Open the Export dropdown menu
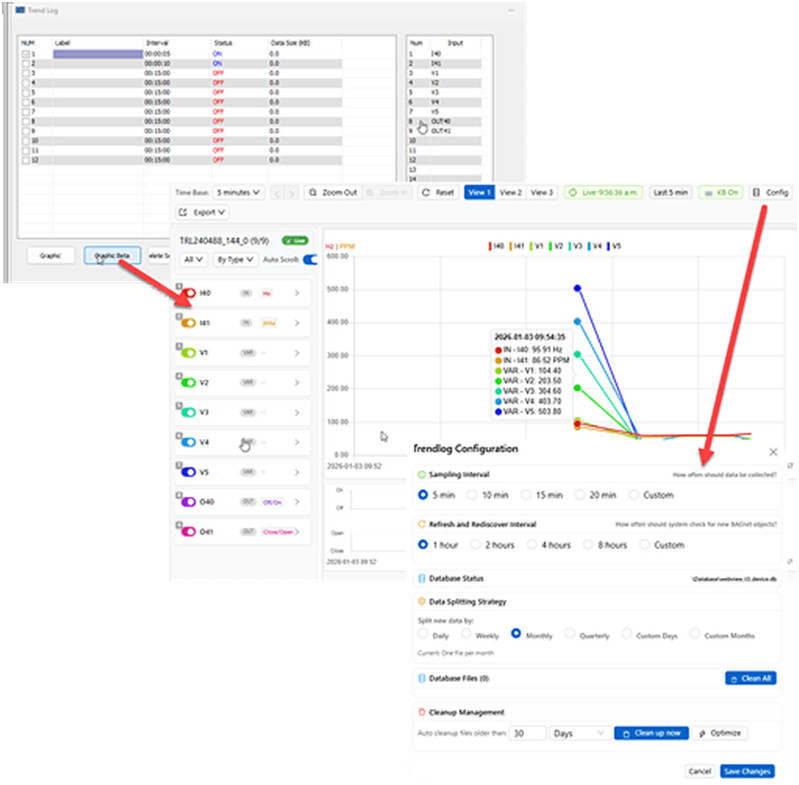799x785 pixels. point(203,212)
